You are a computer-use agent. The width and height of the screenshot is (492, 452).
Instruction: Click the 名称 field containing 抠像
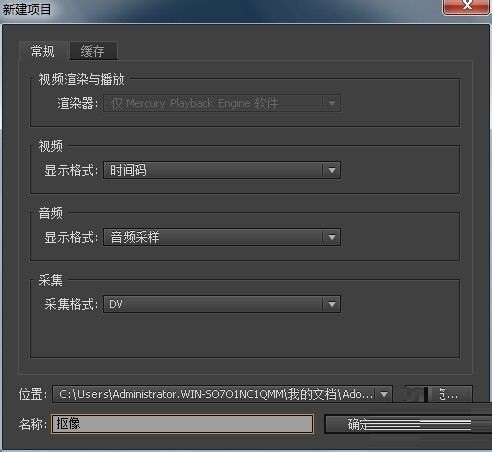[x=182, y=424]
